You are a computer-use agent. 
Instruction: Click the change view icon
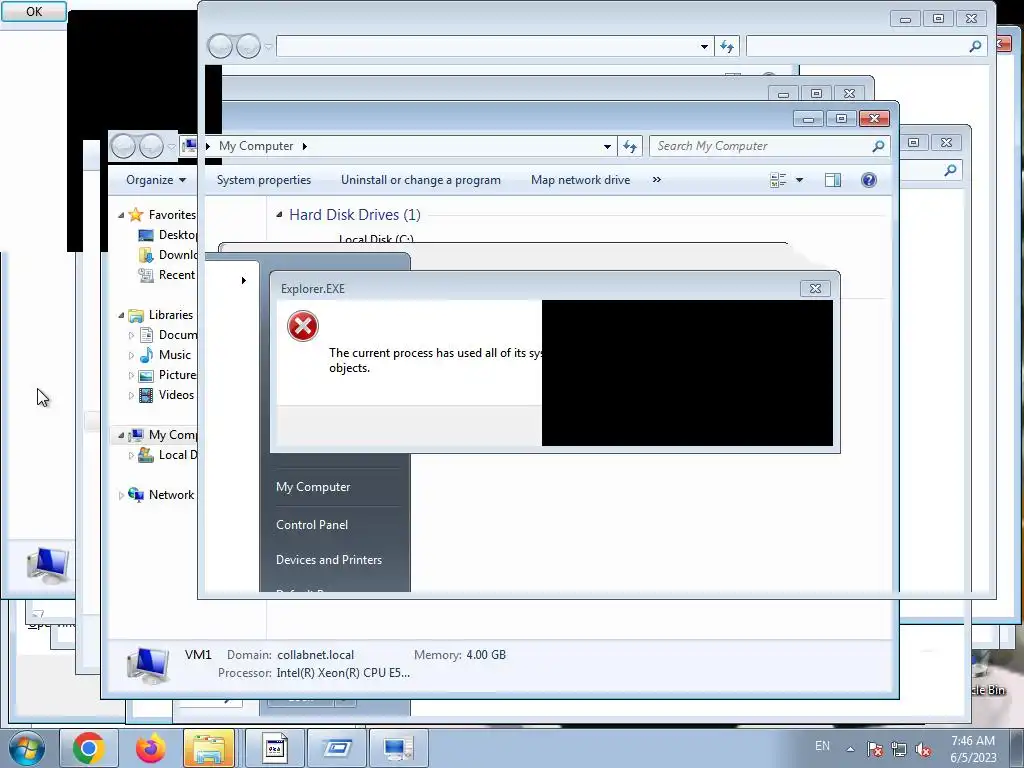(778, 180)
